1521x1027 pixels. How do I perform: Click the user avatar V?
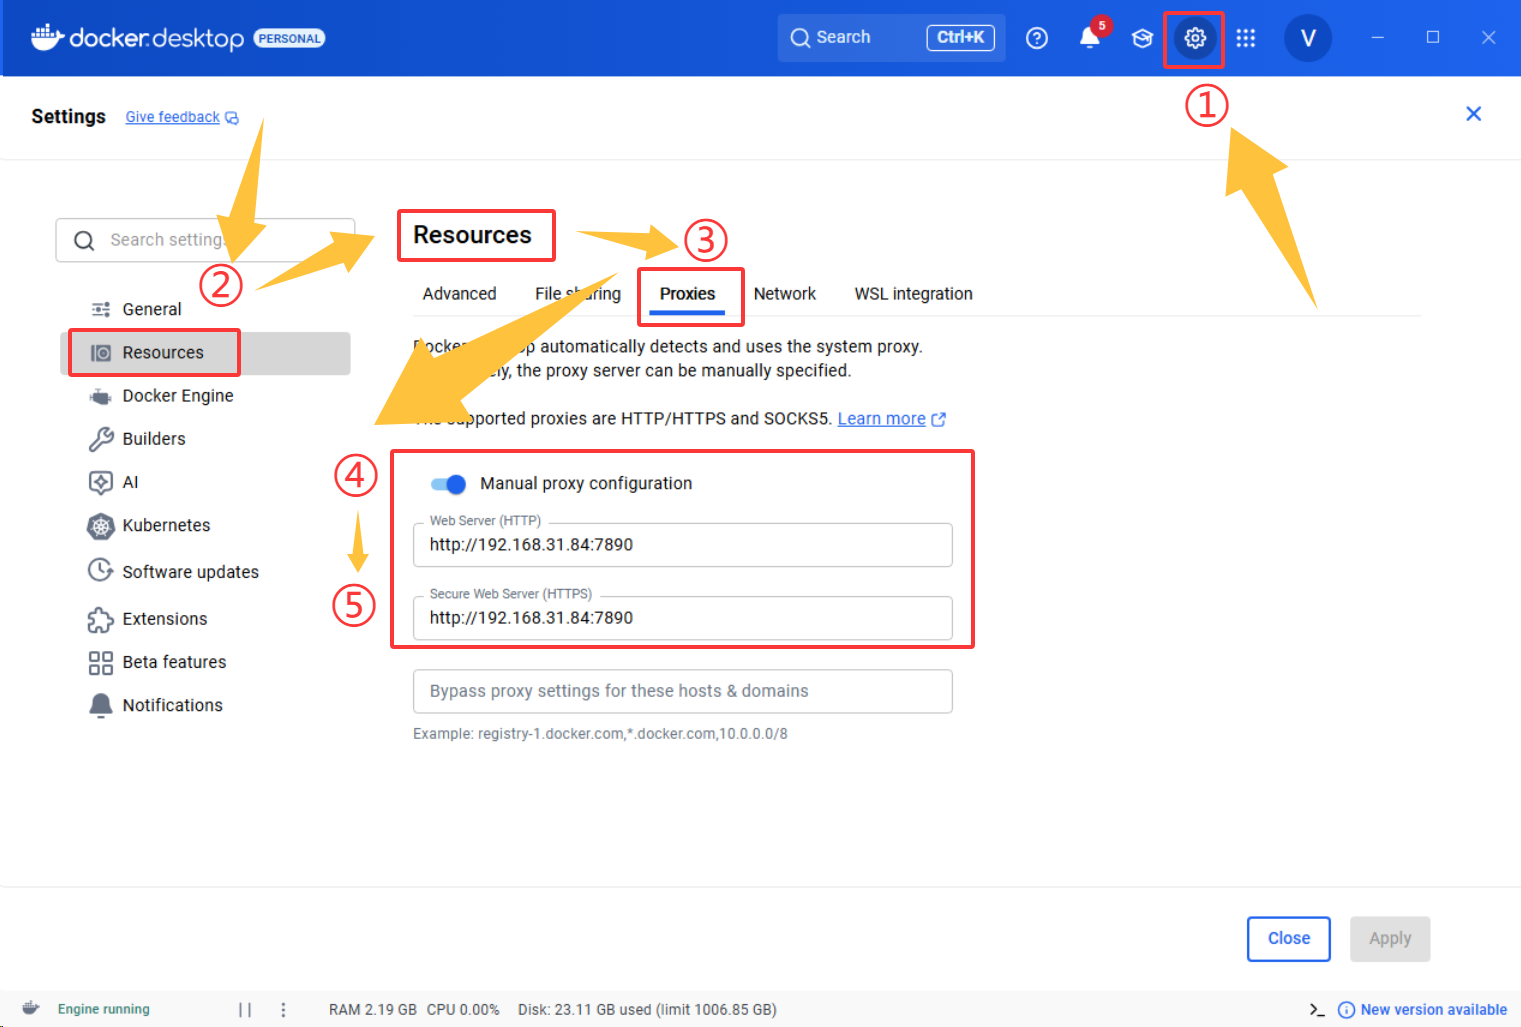[x=1307, y=39]
